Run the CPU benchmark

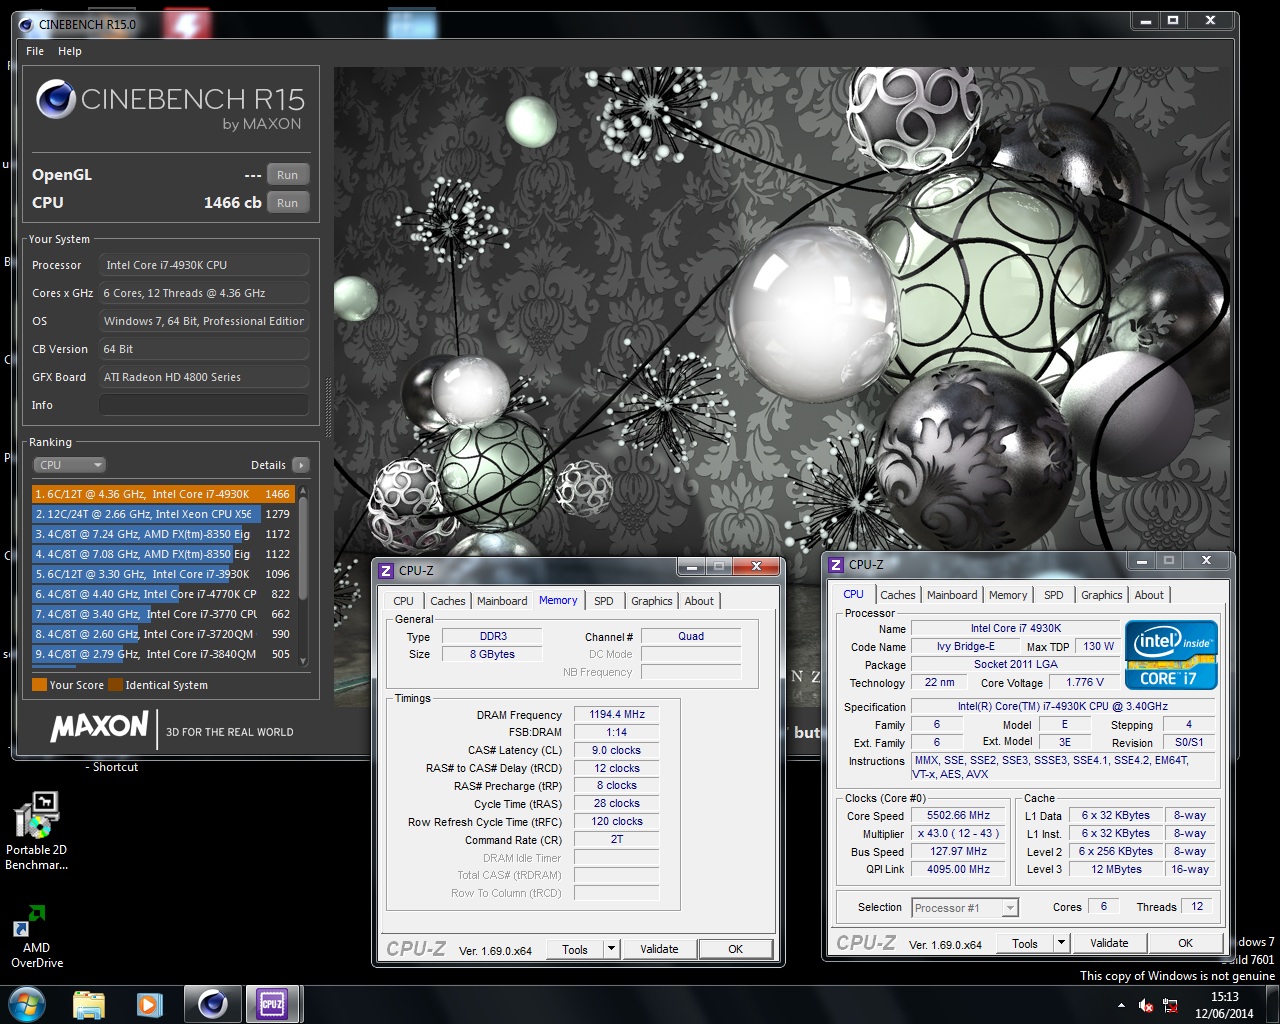(287, 203)
